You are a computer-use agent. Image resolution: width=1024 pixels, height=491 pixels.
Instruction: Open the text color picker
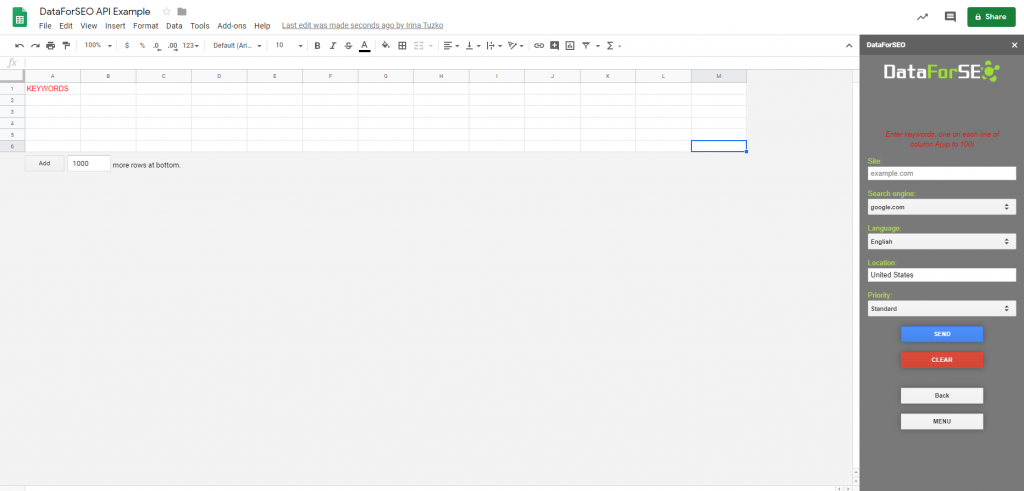pos(364,46)
